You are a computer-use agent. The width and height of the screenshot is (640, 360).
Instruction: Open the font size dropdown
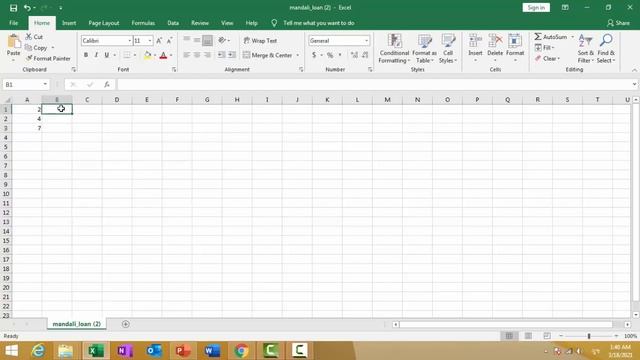pos(150,40)
